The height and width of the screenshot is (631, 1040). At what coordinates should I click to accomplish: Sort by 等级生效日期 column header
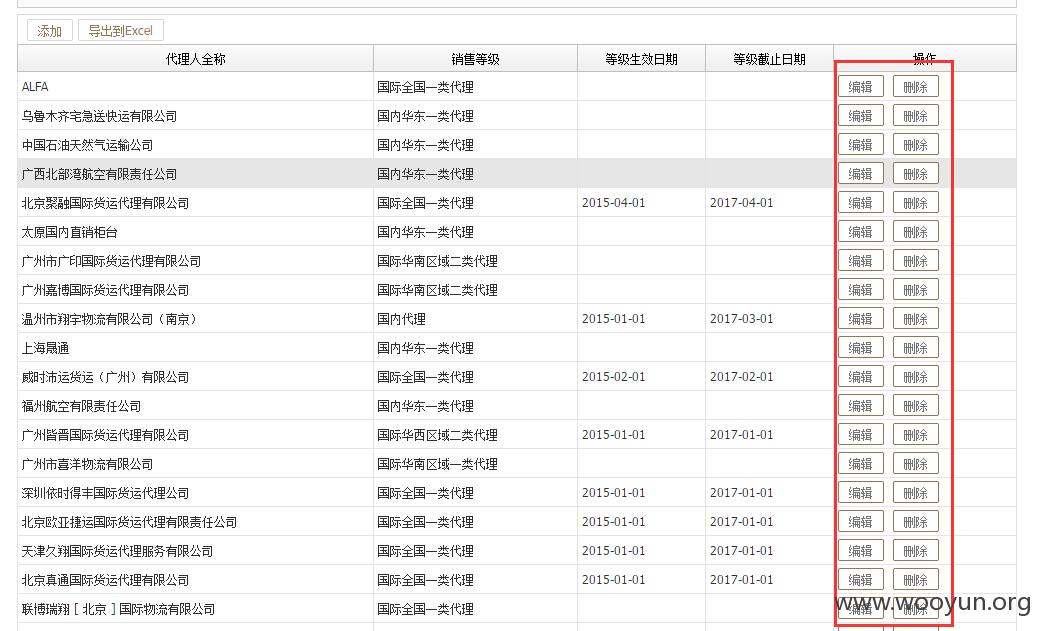[641, 59]
